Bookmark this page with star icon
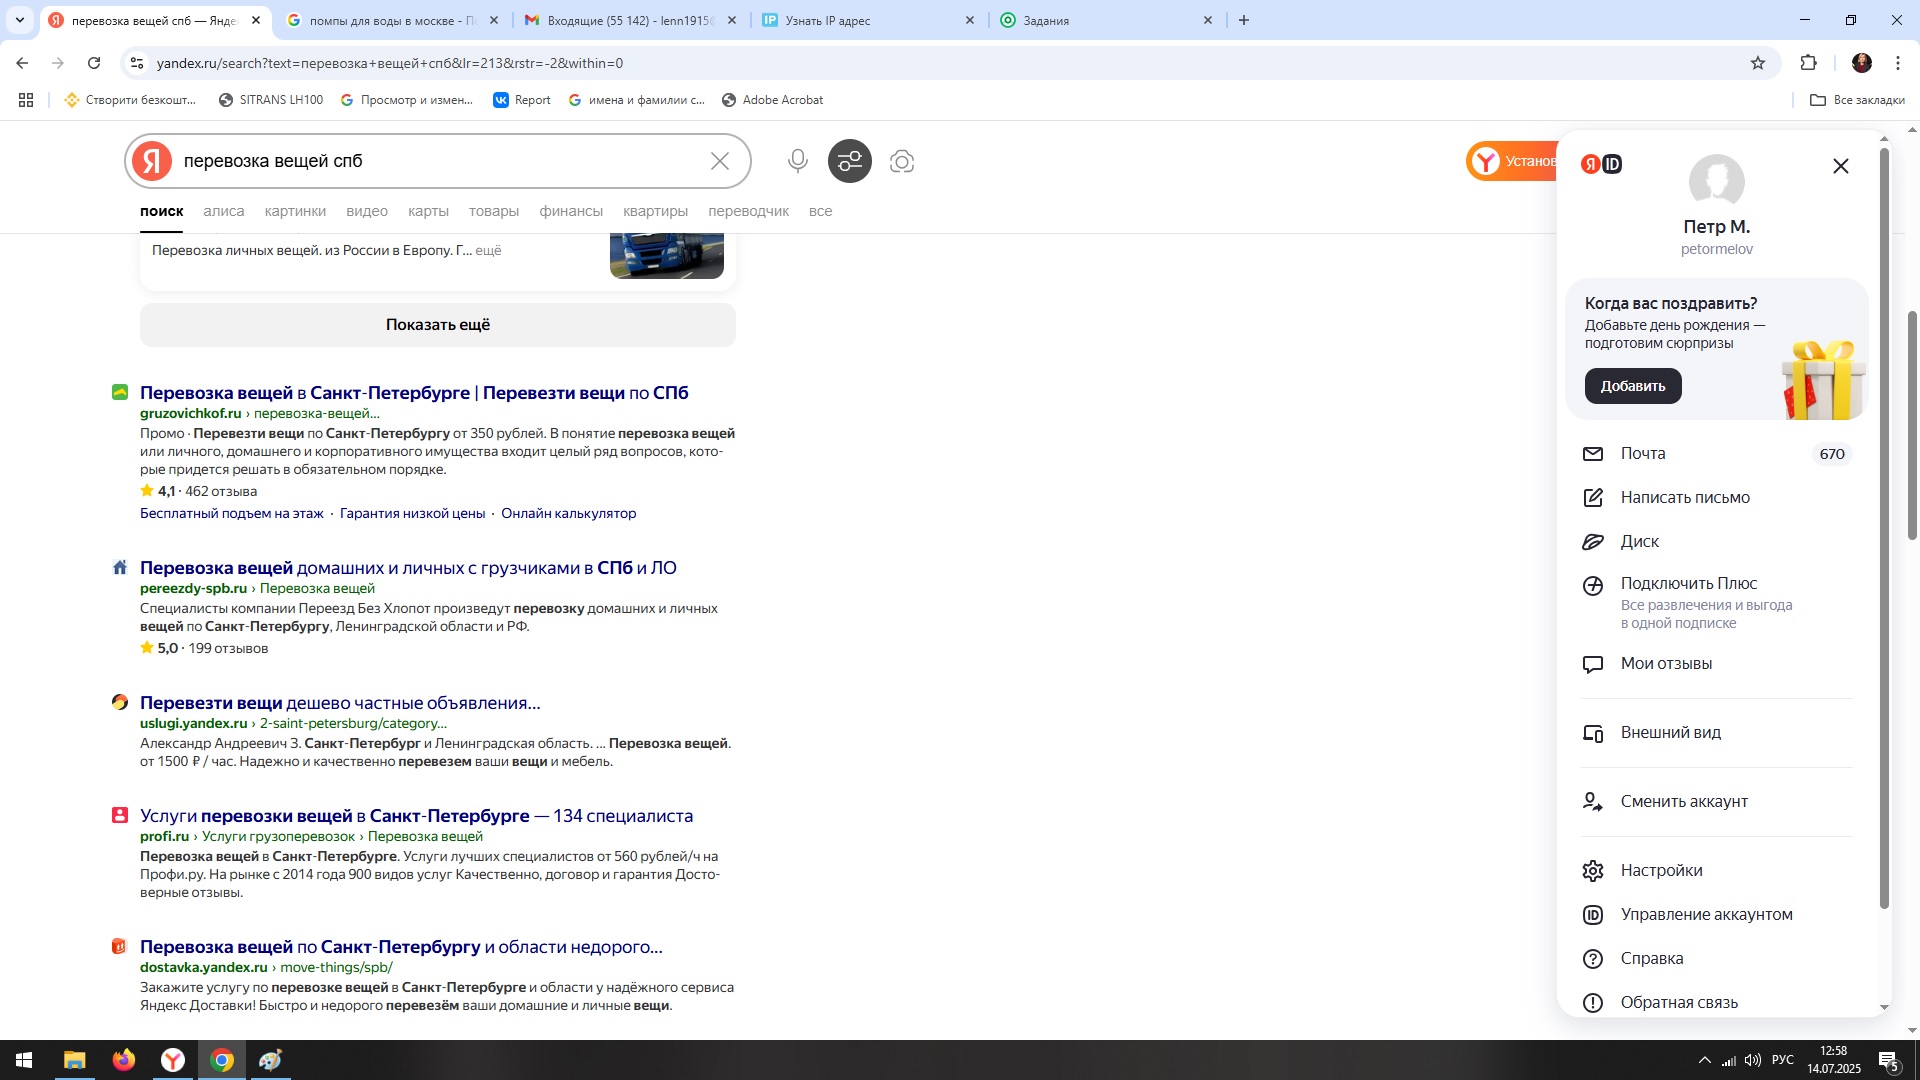Image resolution: width=1920 pixels, height=1080 pixels. (1758, 63)
